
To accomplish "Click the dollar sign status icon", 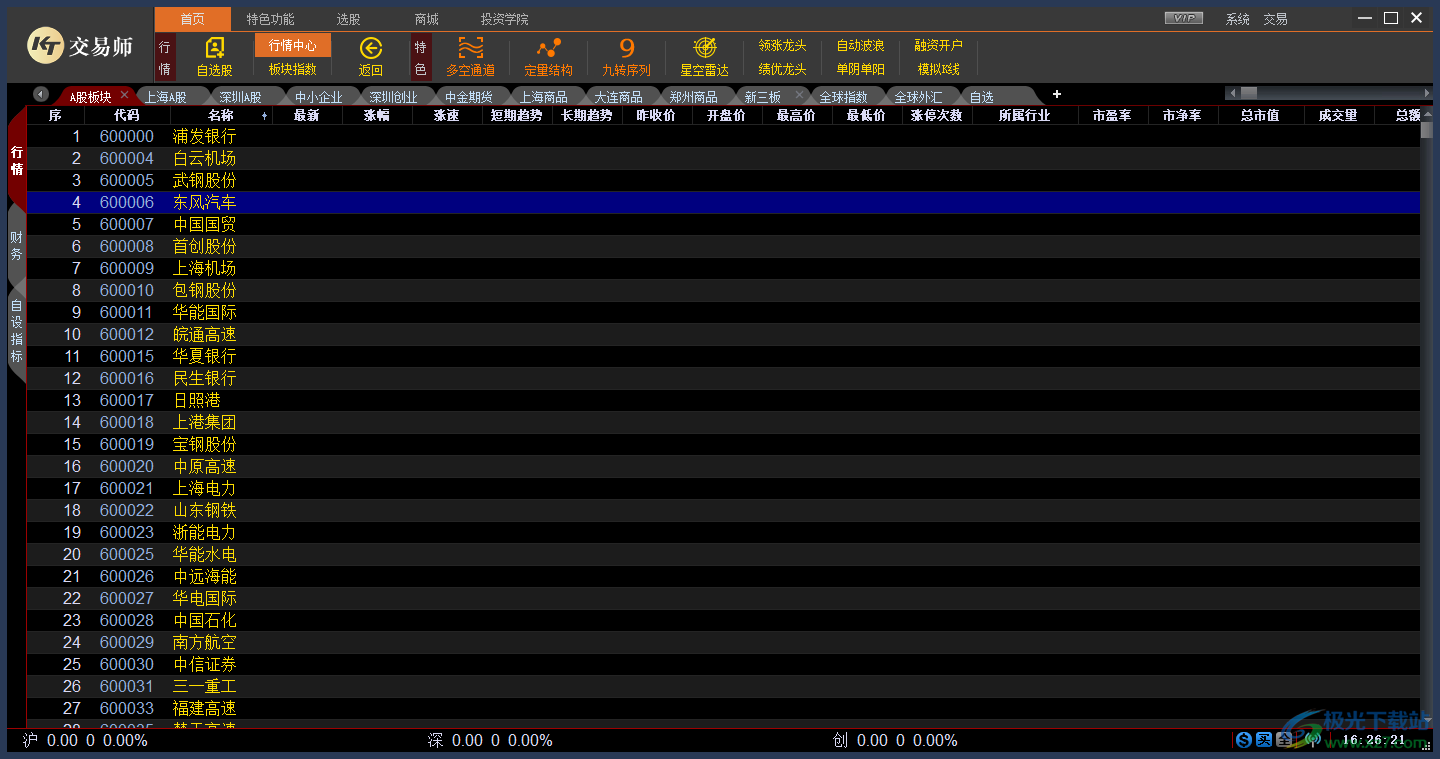I will pyautogui.click(x=1244, y=740).
